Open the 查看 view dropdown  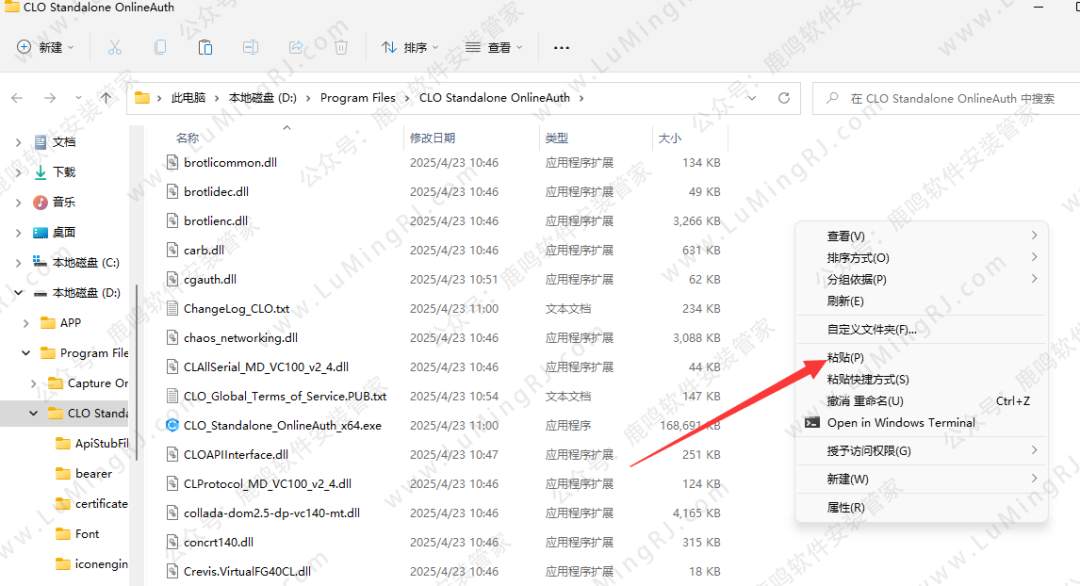495,47
